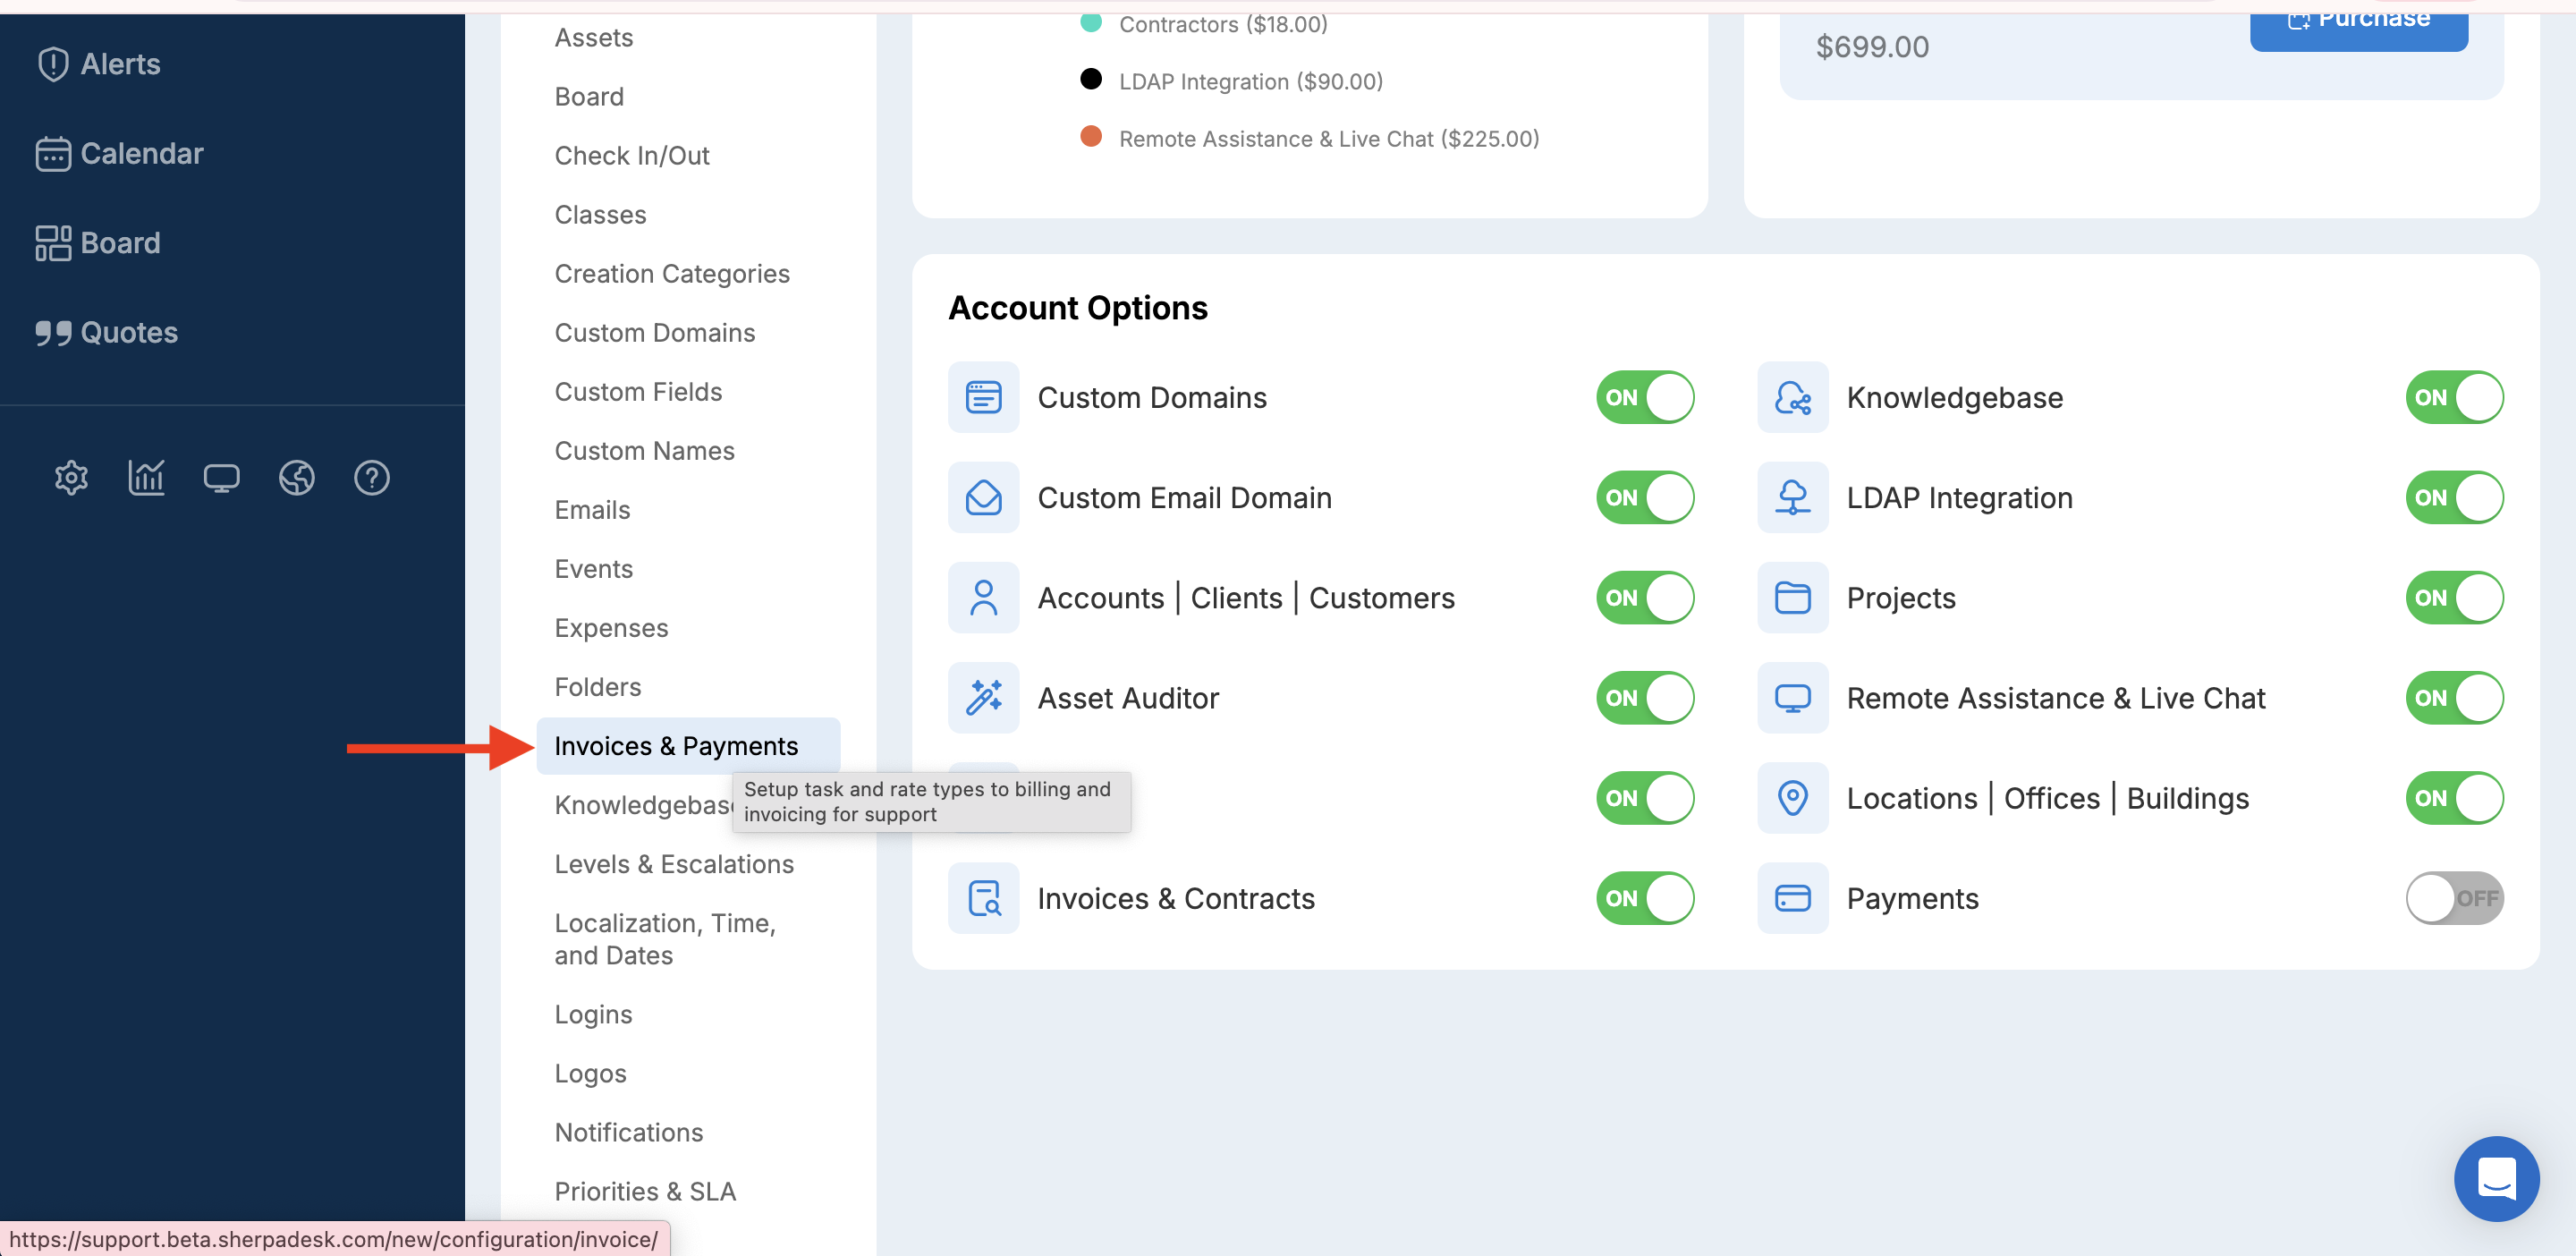This screenshot has width=2576, height=1256.
Task: Click the globe icon in sidebar
Action: point(296,478)
